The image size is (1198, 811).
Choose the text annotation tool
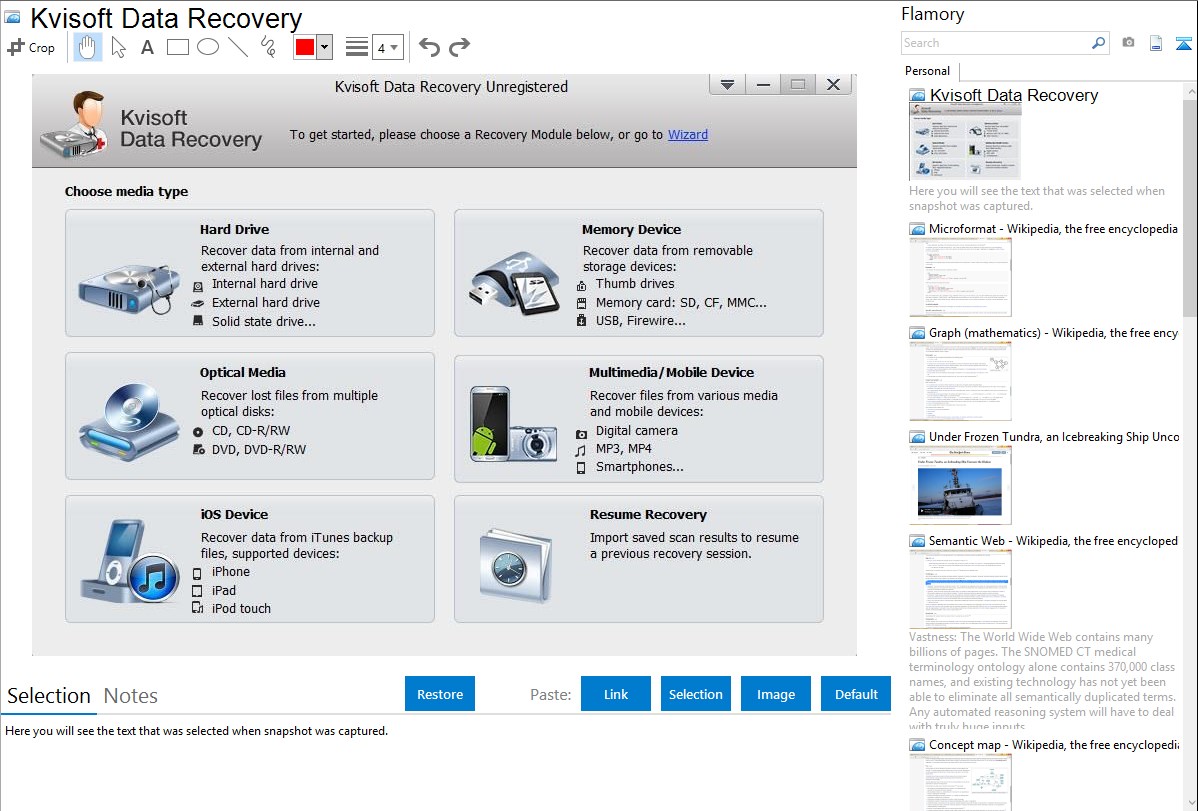click(x=147, y=47)
